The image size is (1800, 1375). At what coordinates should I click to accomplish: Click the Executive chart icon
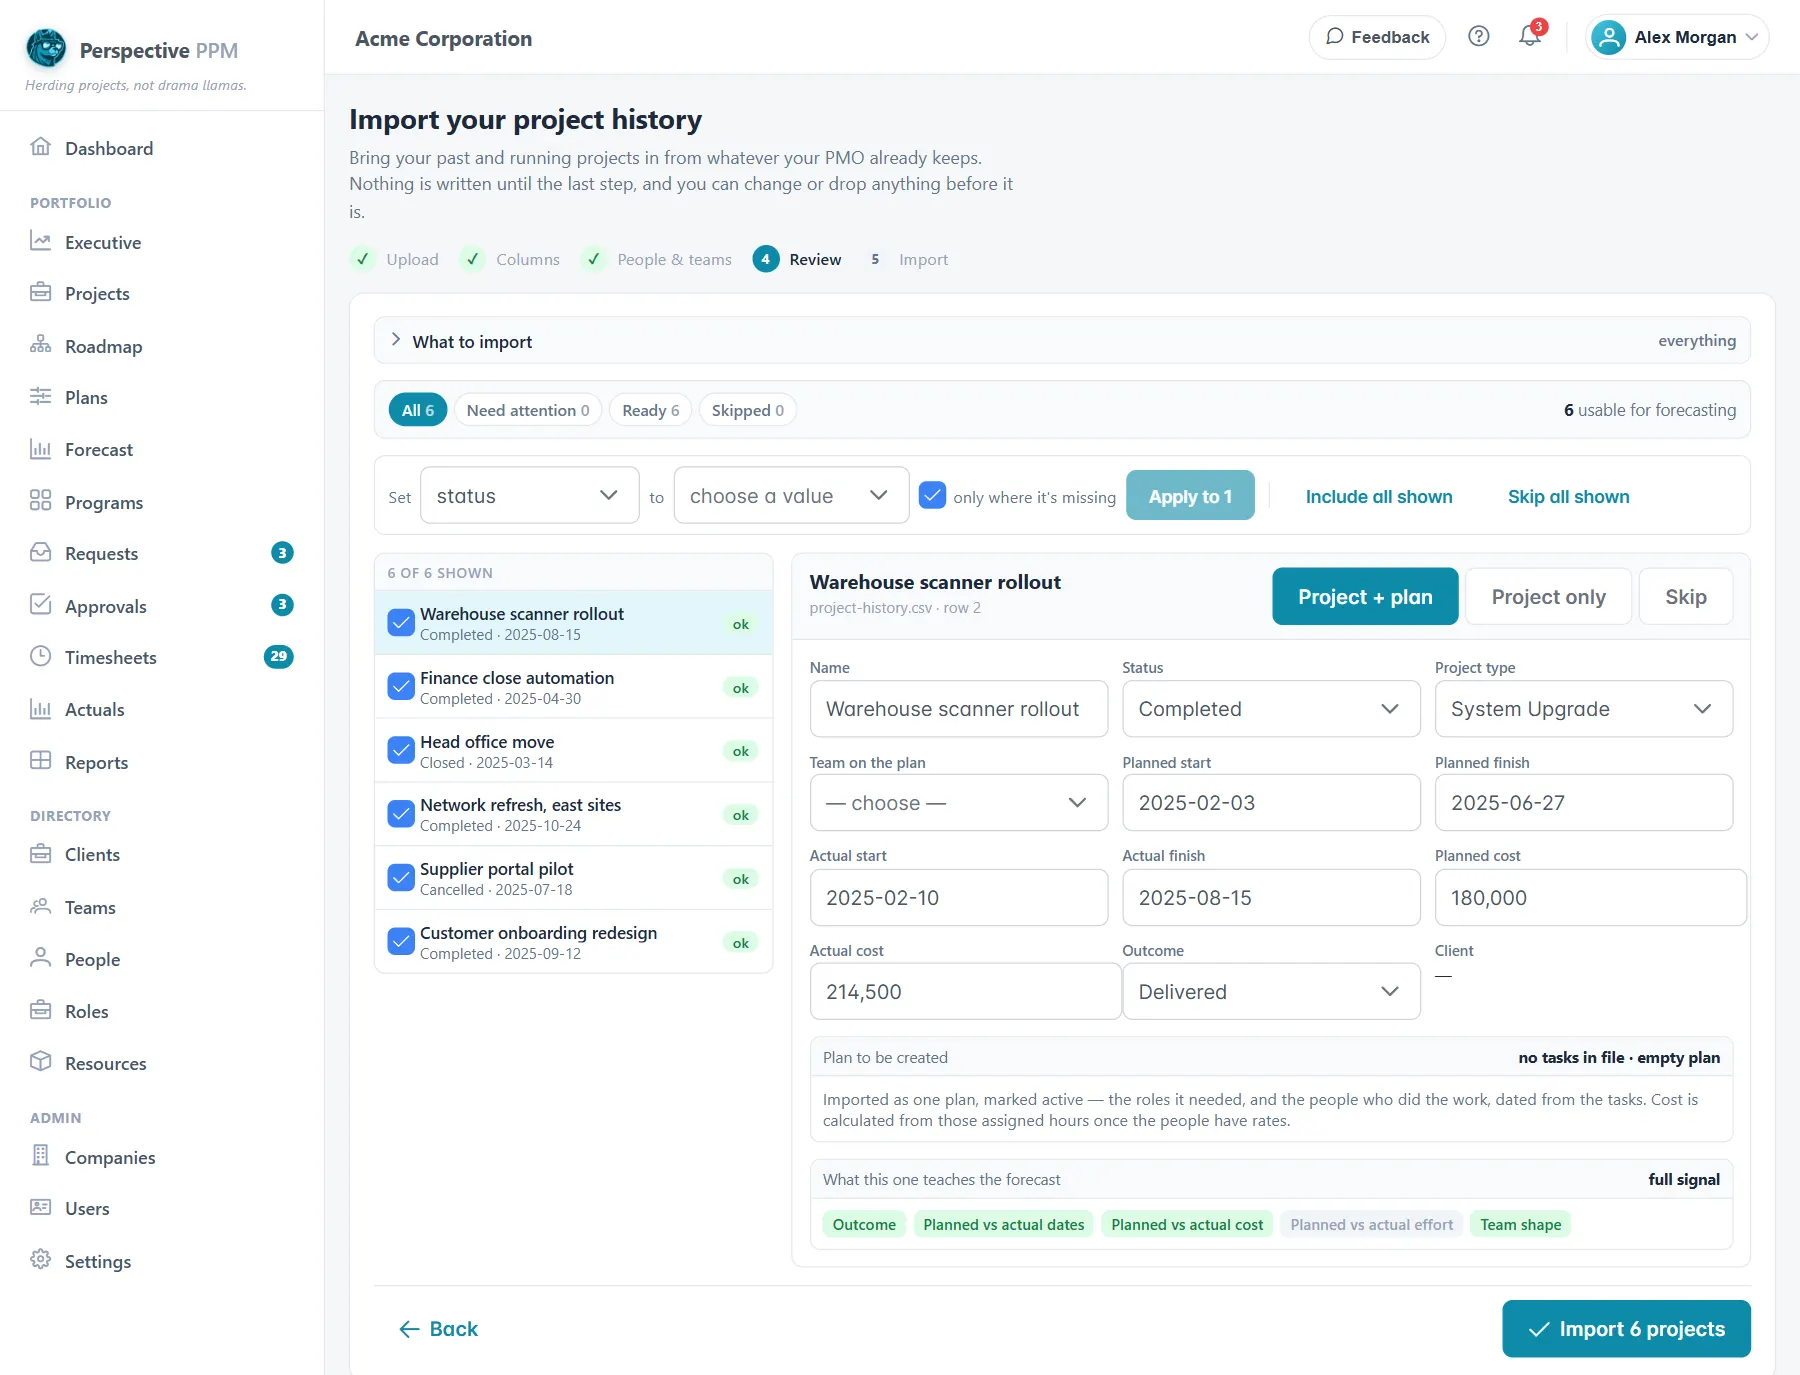click(40, 241)
